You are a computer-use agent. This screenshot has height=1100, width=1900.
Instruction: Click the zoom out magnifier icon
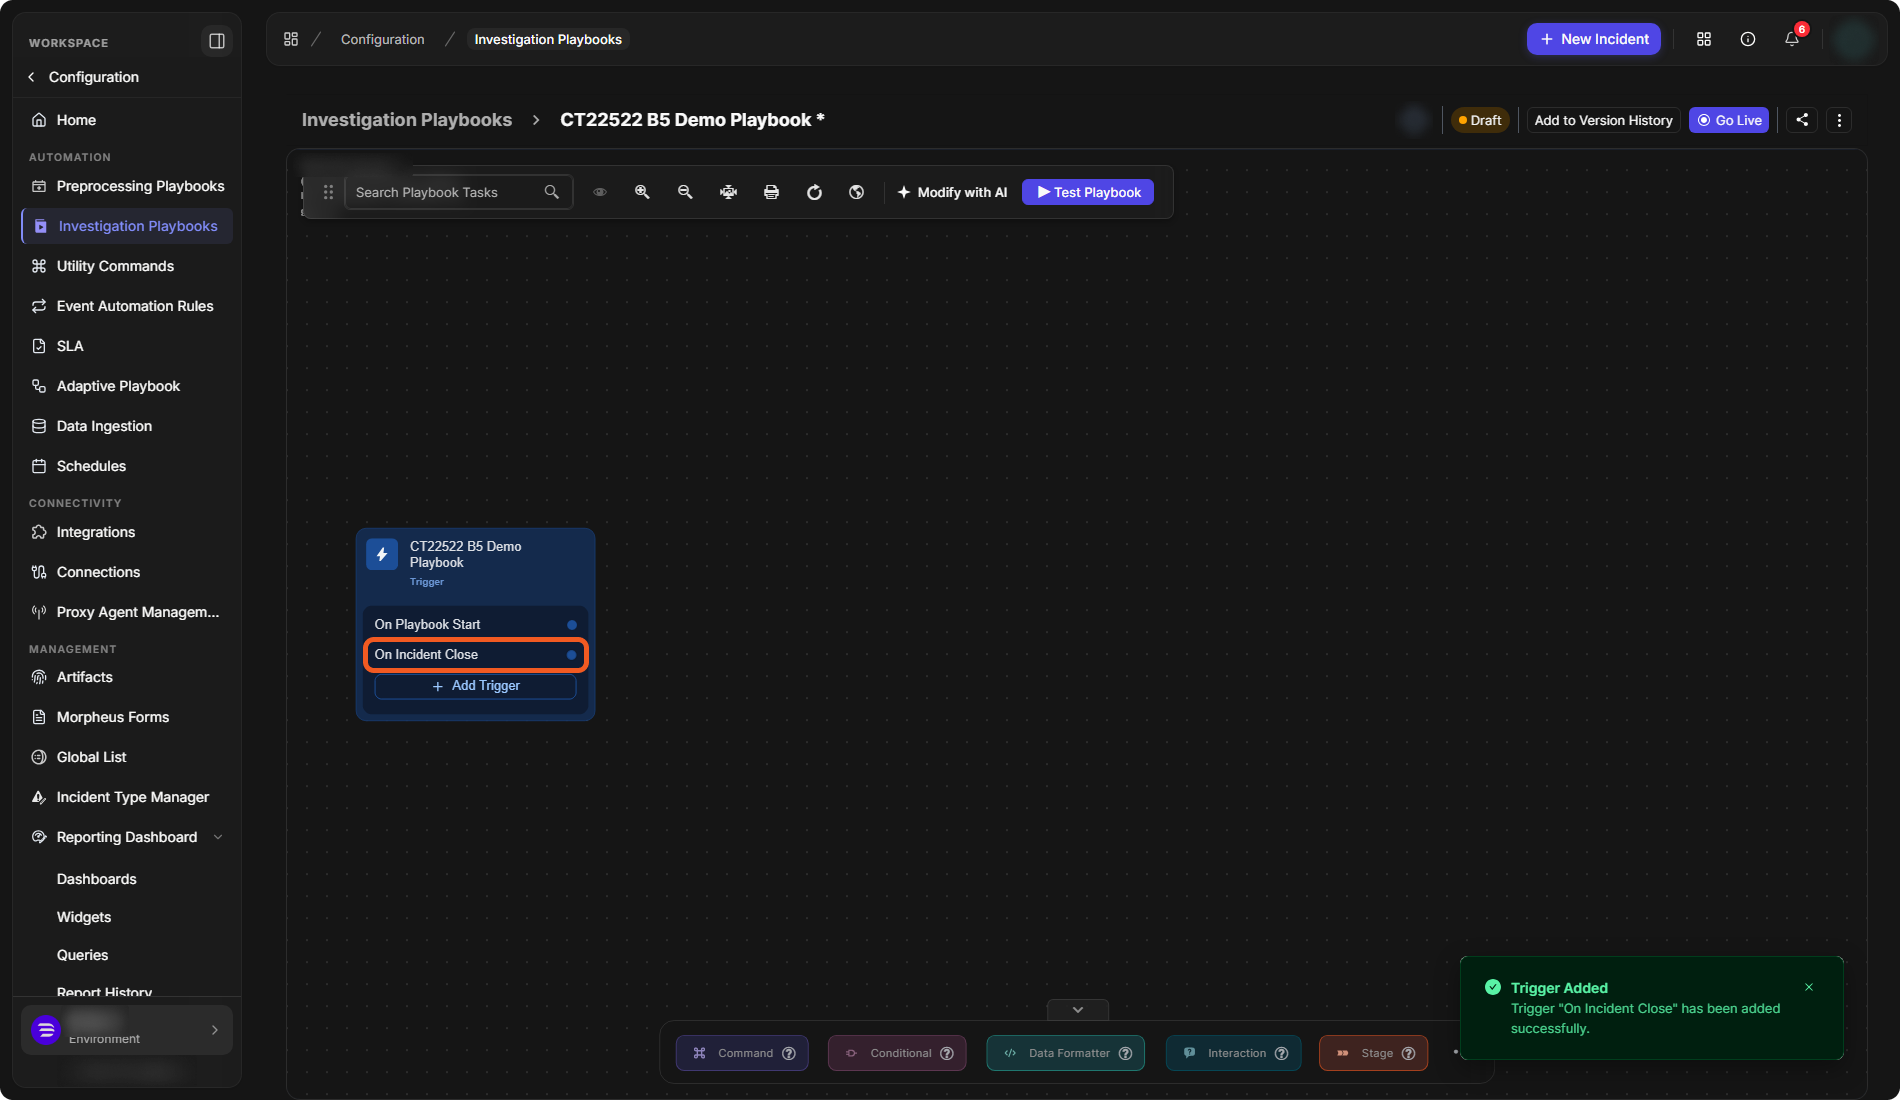click(x=685, y=192)
